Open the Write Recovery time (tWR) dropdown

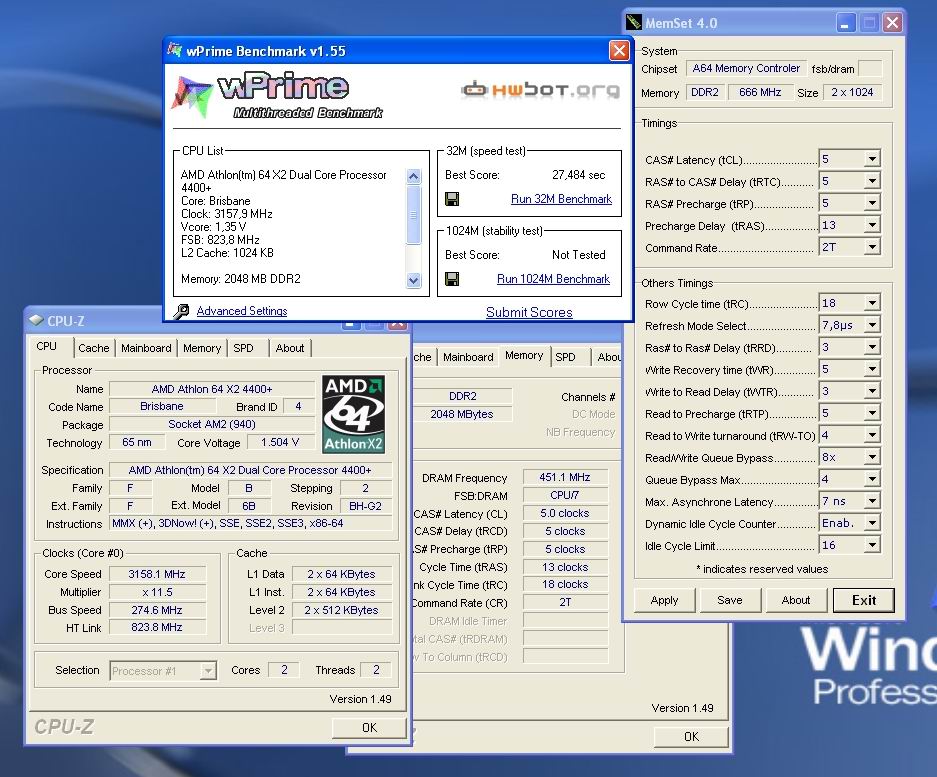coord(872,369)
